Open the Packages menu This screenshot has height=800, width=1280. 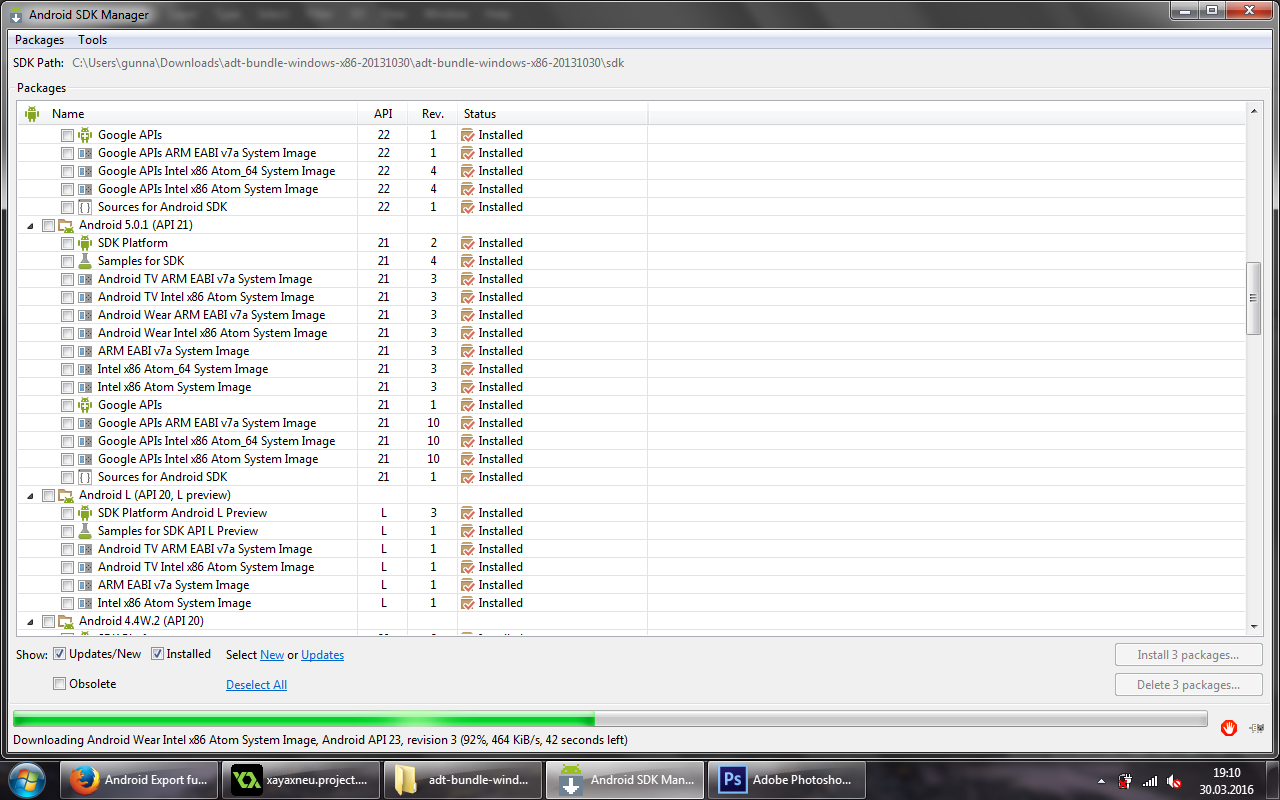pos(39,40)
